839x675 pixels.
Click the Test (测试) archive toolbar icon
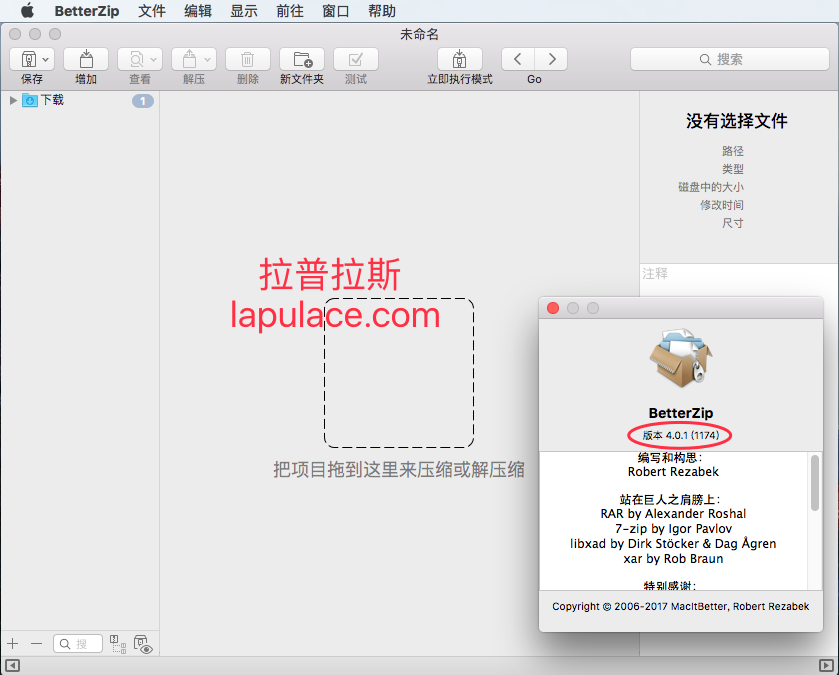pos(356,59)
